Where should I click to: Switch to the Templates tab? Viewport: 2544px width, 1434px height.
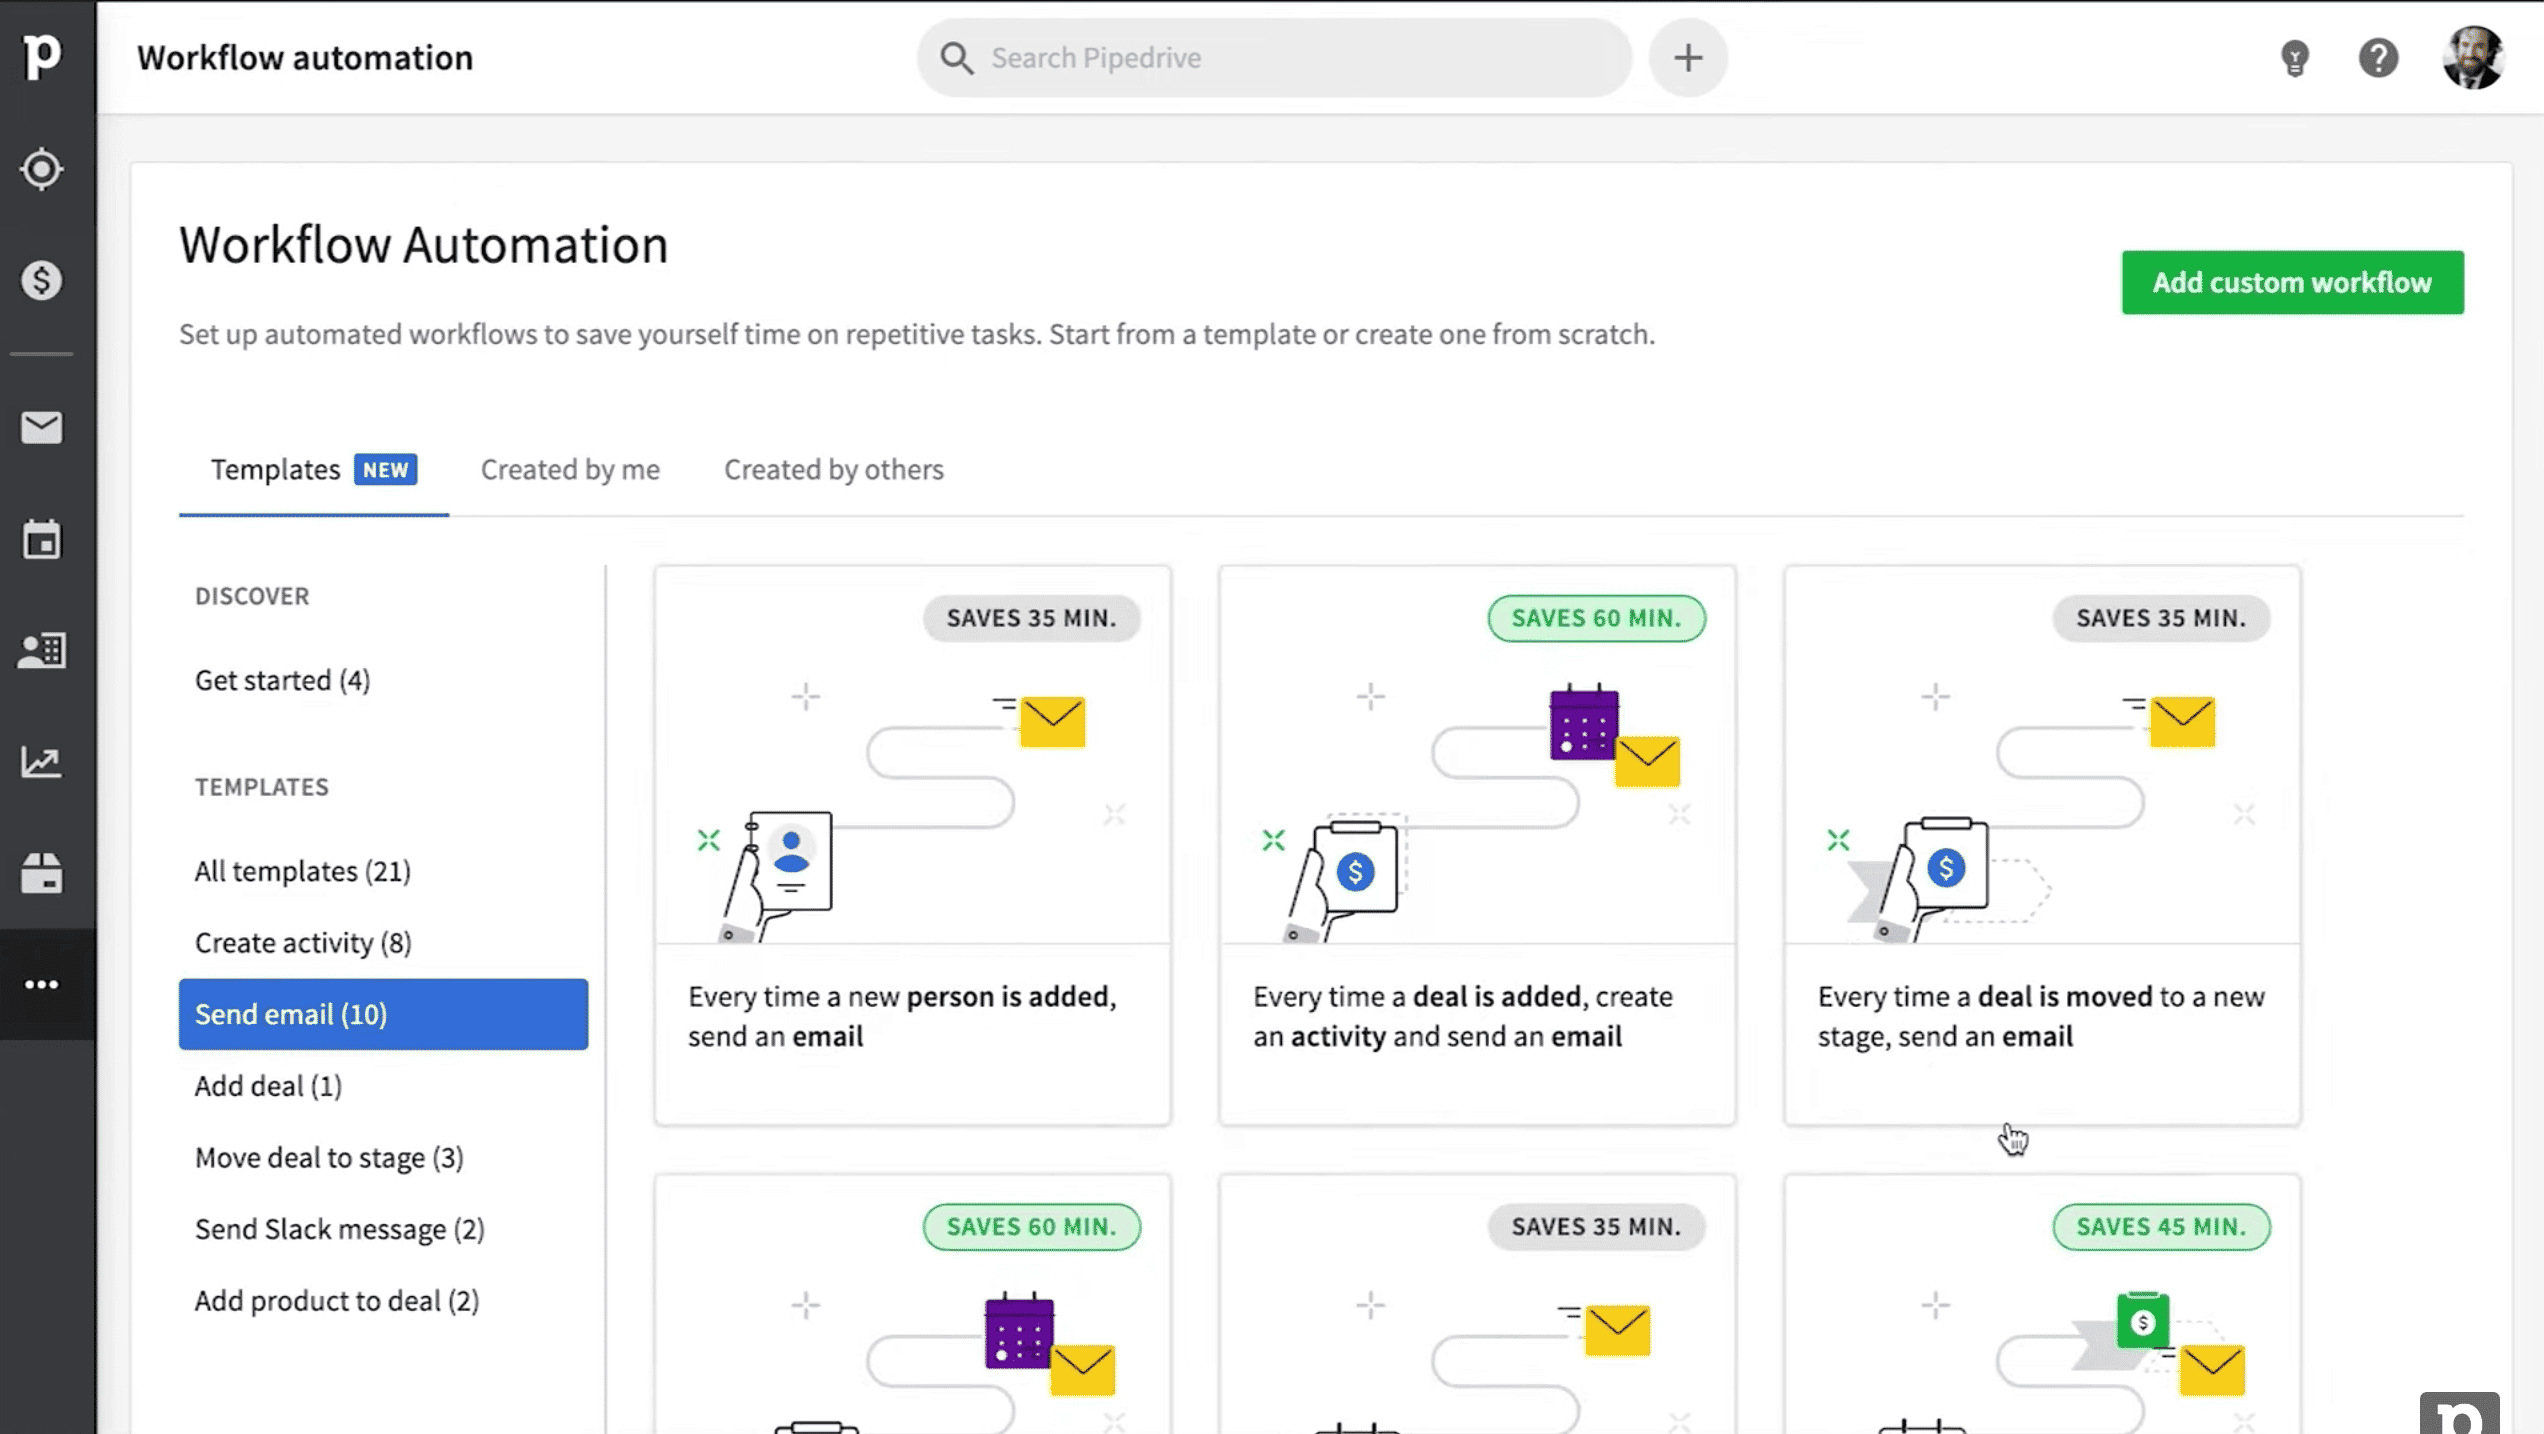click(313, 470)
